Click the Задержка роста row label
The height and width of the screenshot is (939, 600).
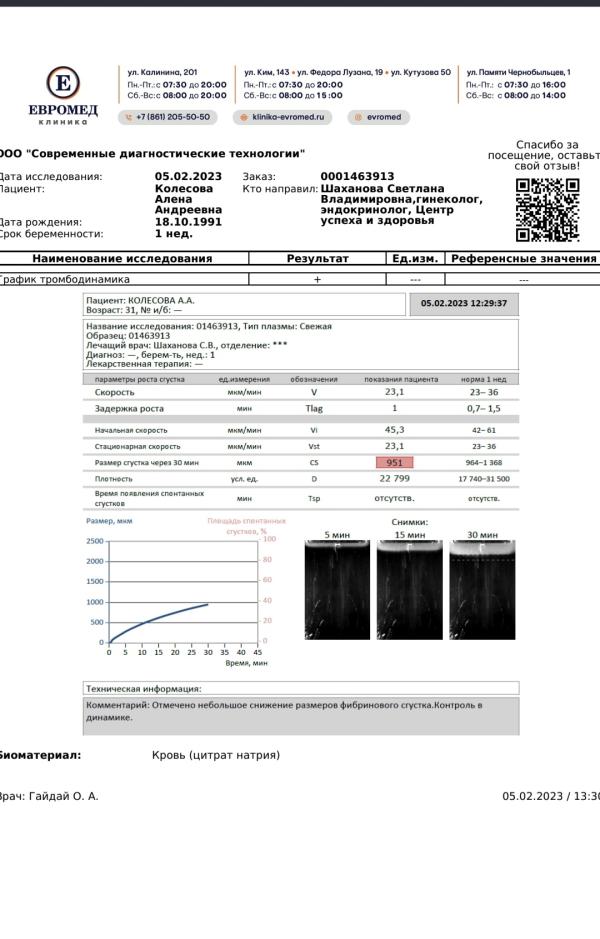pos(129,408)
